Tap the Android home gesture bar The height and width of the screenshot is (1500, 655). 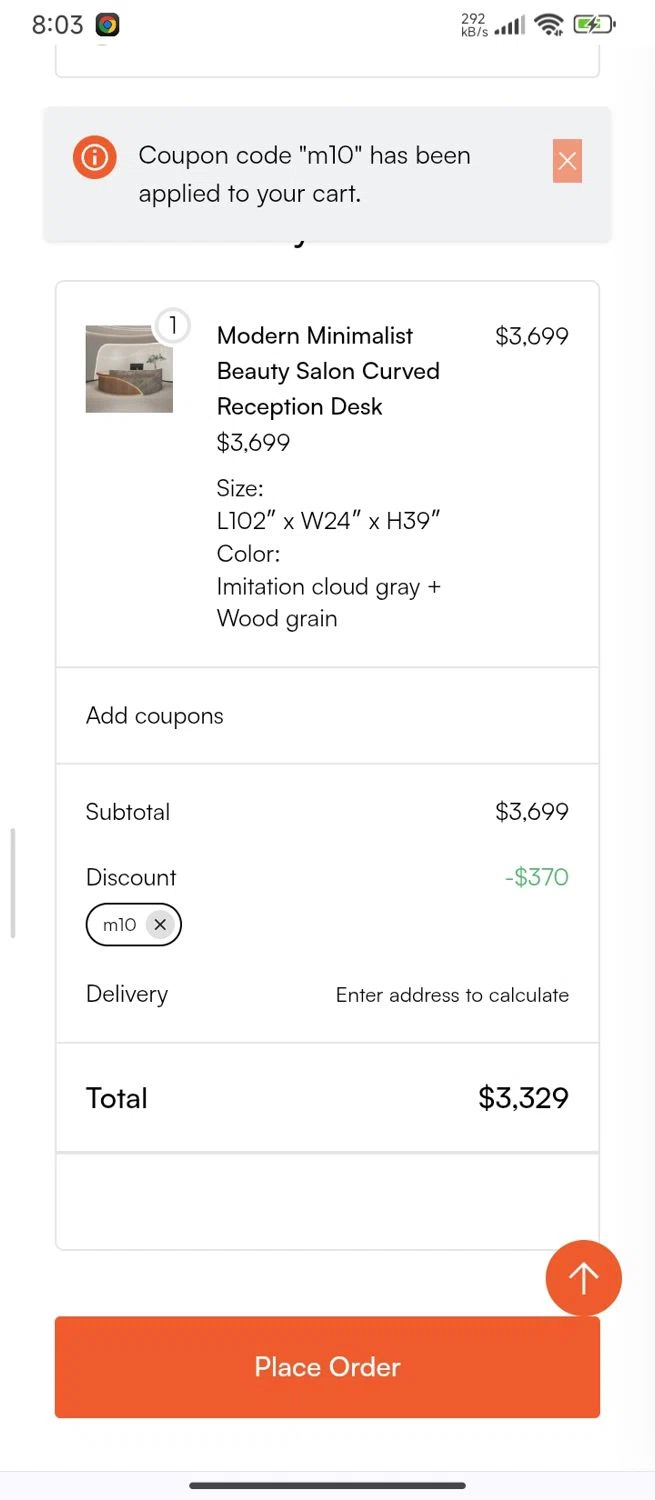[327, 1485]
